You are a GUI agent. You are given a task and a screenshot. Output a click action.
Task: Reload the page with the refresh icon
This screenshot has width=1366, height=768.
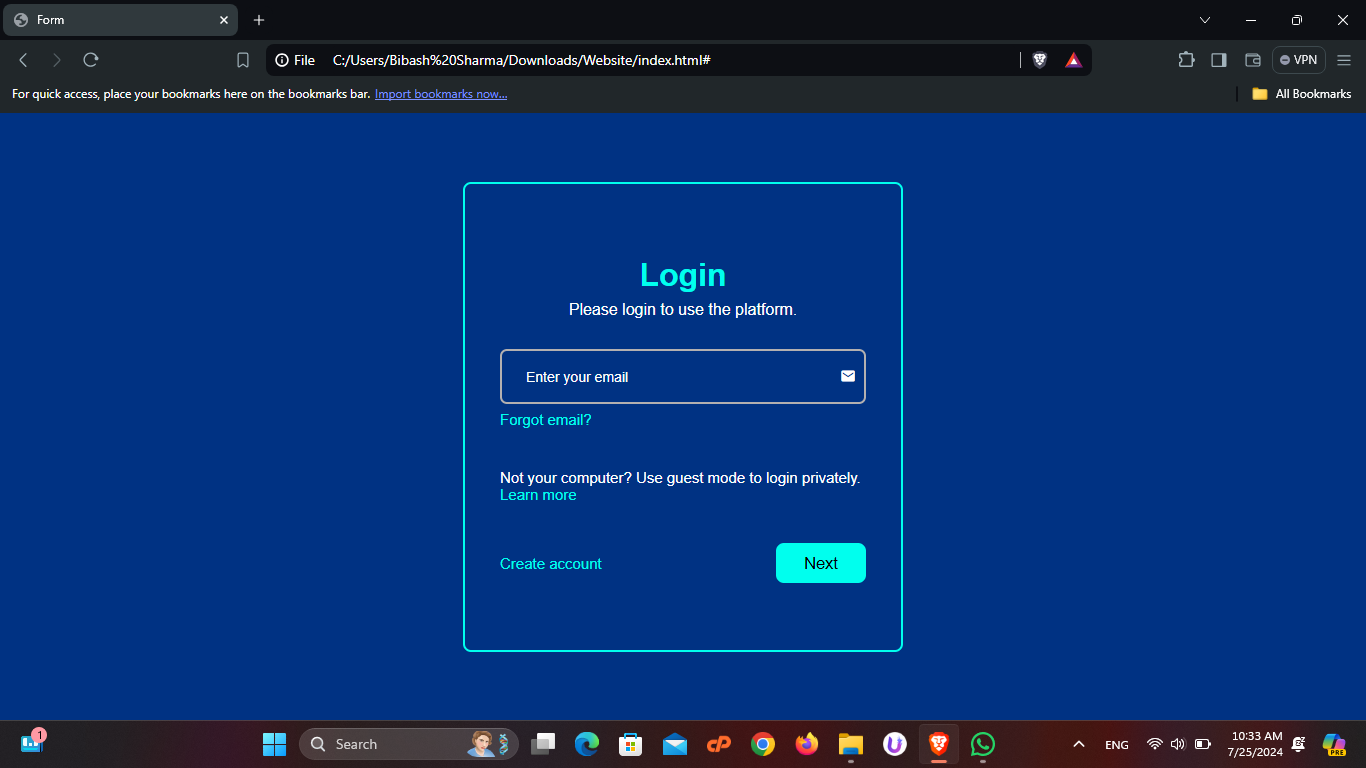pyautogui.click(x=91, y=60)
